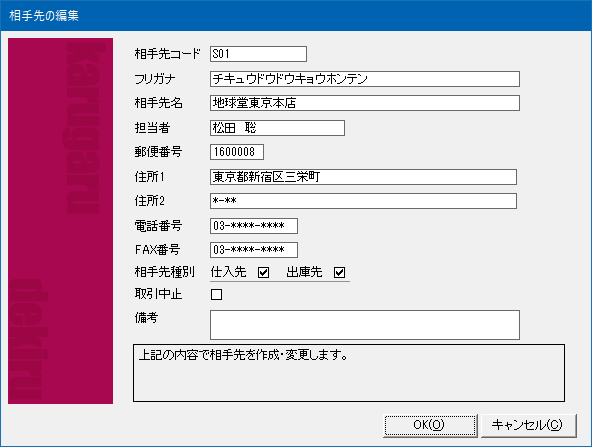Click the 郵便番号 field with 1600008

coord(237,152)
